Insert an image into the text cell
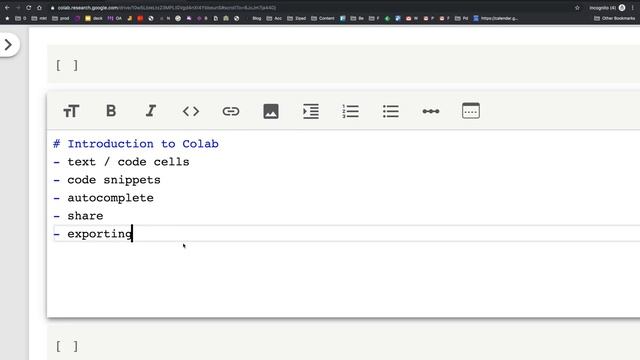This screenshot has height=360, width=640. point(271,111)
